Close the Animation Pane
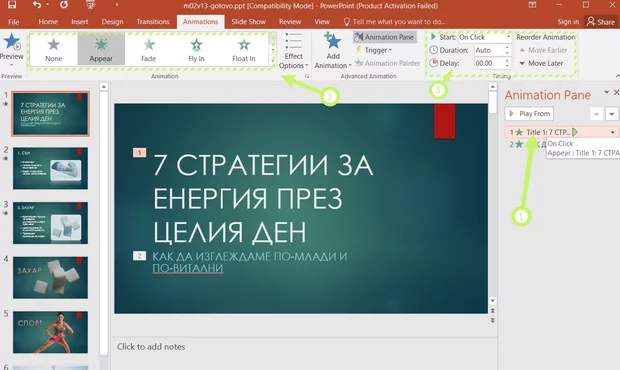Screen dimensions: 620x370 point(616,92)
